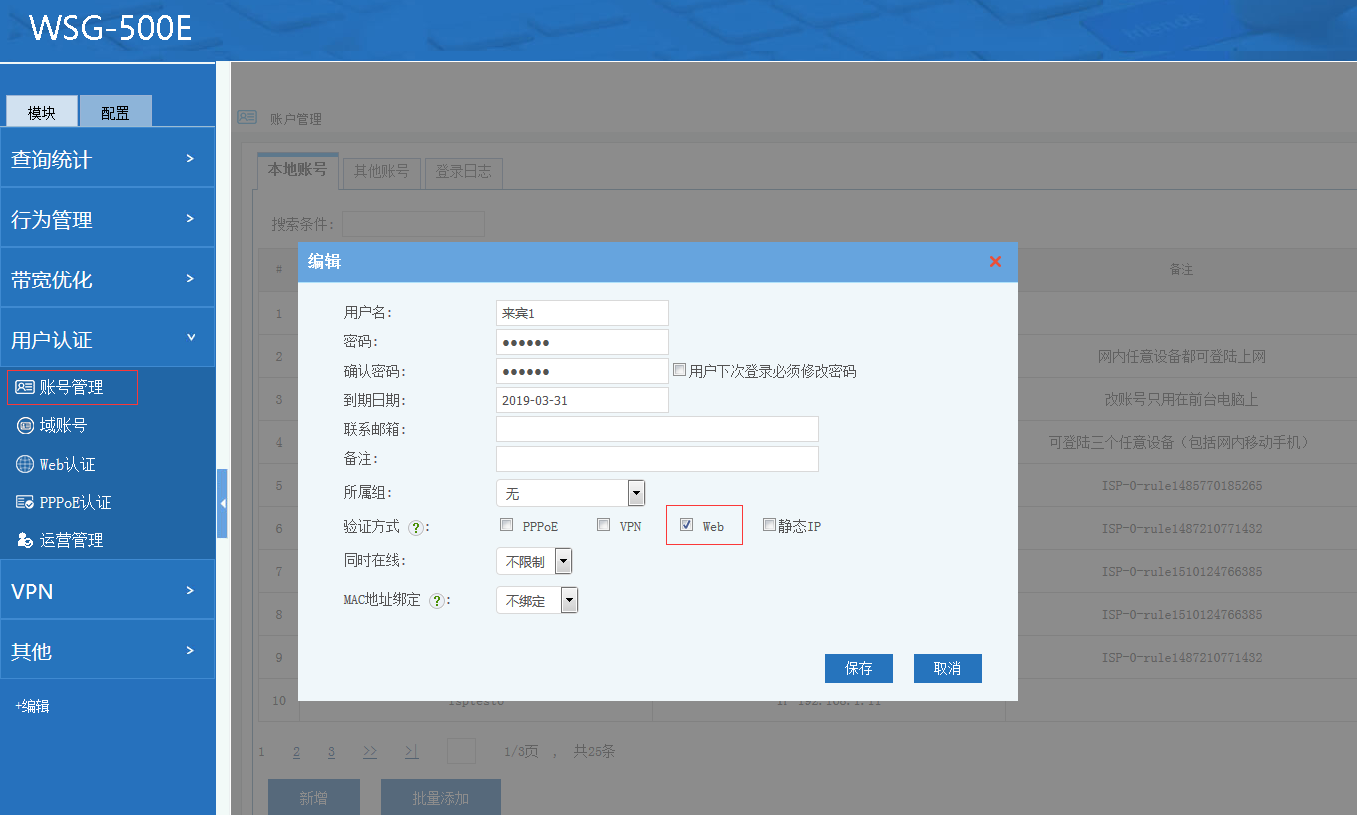This screenshot has height=815, width=1357.
Task: Click the 联系邮箱 input field
Action: [x=657, y=429]
